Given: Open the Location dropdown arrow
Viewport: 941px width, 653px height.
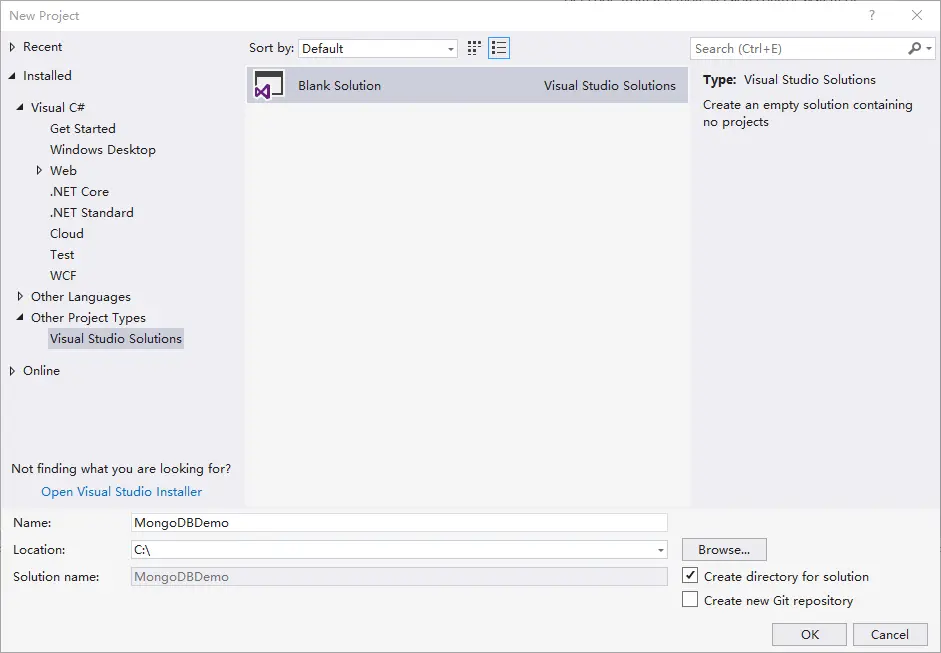Looking at the screenshot, I should pos(660,550).
